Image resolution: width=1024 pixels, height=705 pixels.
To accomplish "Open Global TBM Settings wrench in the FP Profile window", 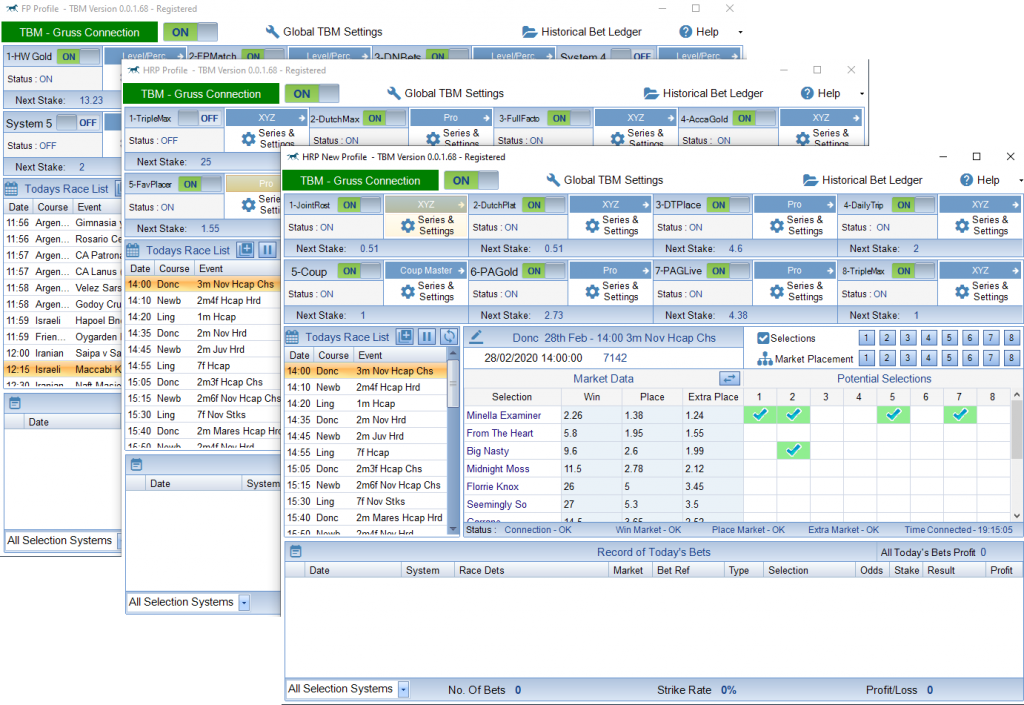I will coord(272,31).
